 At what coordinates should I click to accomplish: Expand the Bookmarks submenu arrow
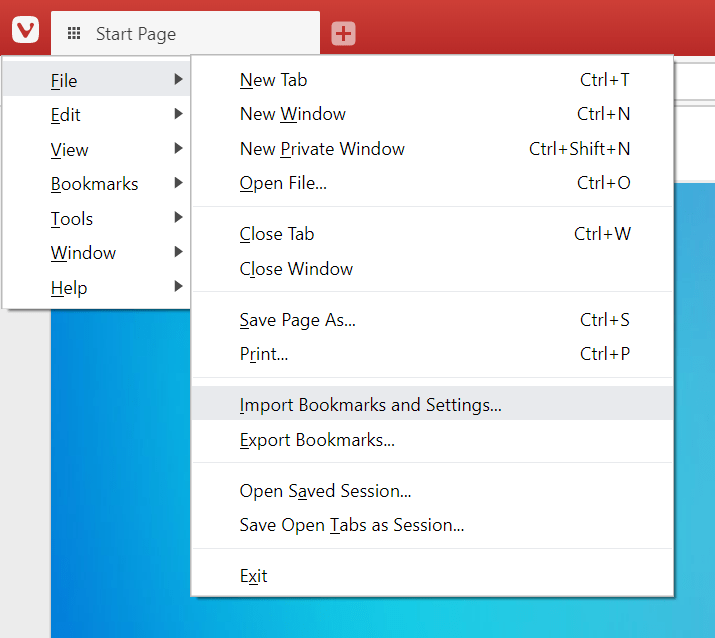point(178,183)
